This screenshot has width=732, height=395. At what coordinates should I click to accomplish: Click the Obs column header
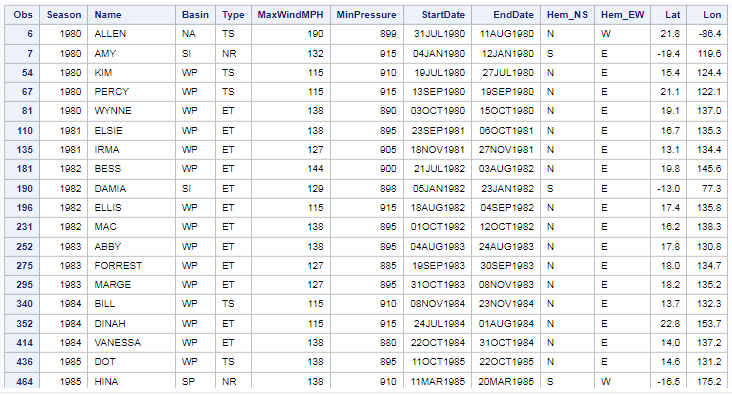(x=22, y=15)
